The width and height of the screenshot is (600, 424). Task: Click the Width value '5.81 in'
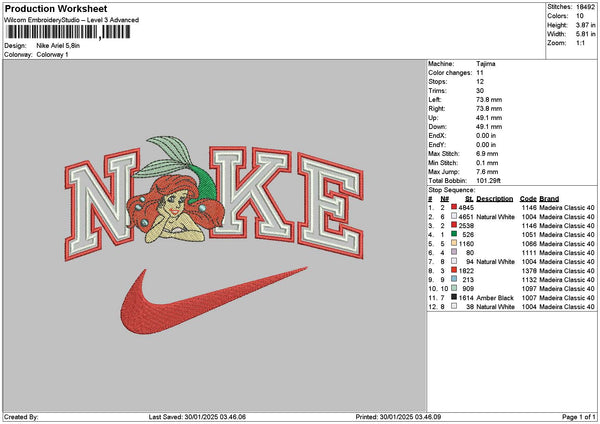[585, 34]
